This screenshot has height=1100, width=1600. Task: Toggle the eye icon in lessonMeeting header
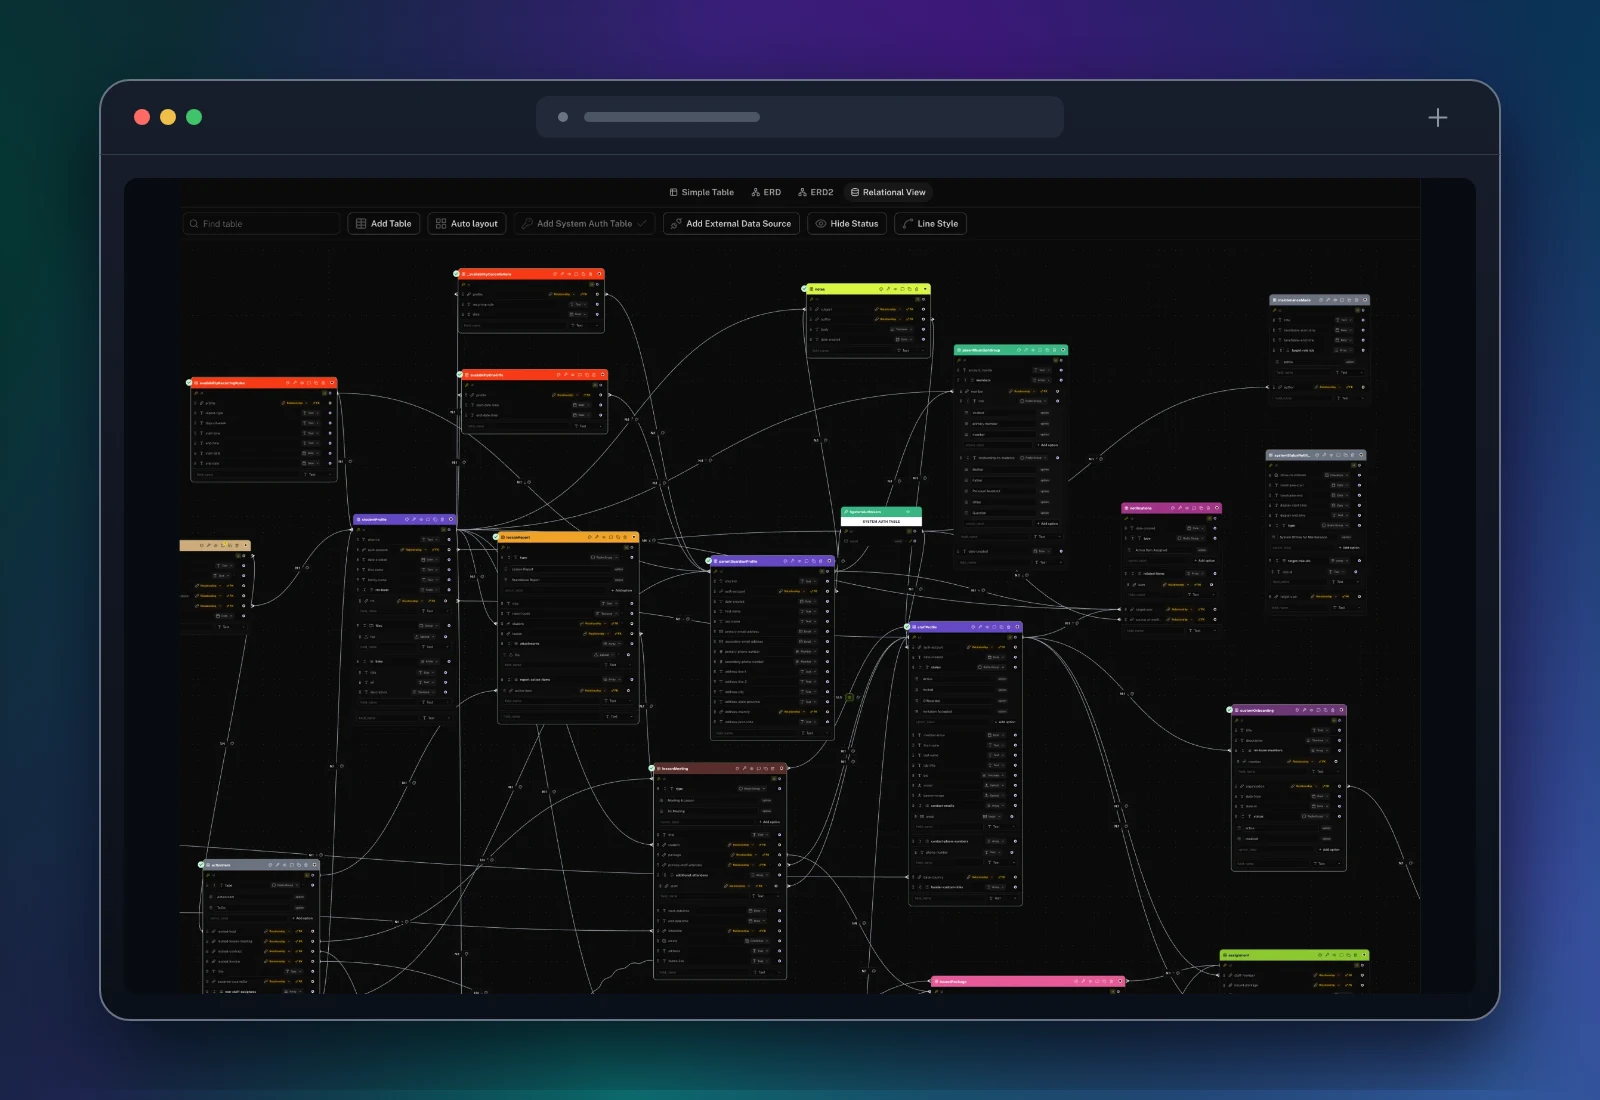tap(752, 768)
